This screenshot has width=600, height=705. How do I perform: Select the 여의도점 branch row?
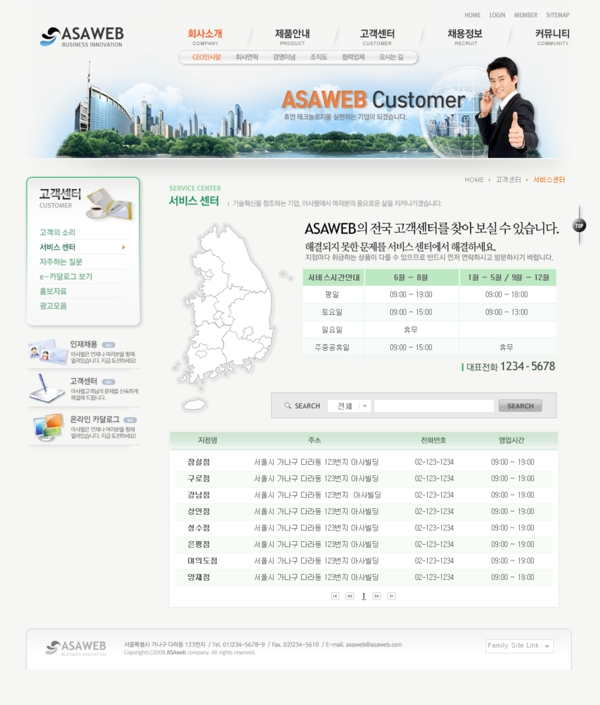pos(363,561)
